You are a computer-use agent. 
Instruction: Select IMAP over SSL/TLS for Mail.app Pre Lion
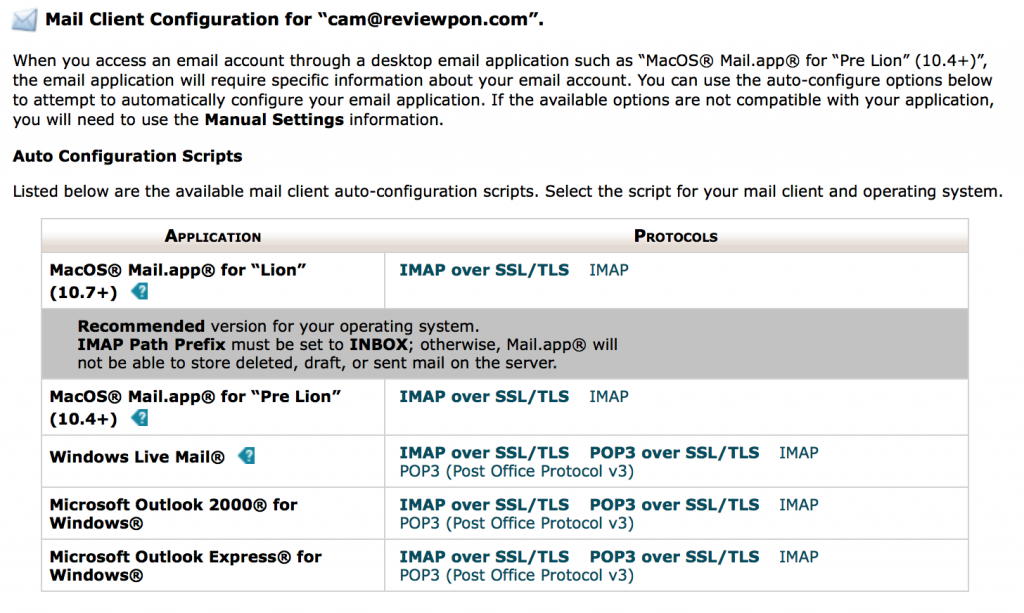[x=484, y=397]
